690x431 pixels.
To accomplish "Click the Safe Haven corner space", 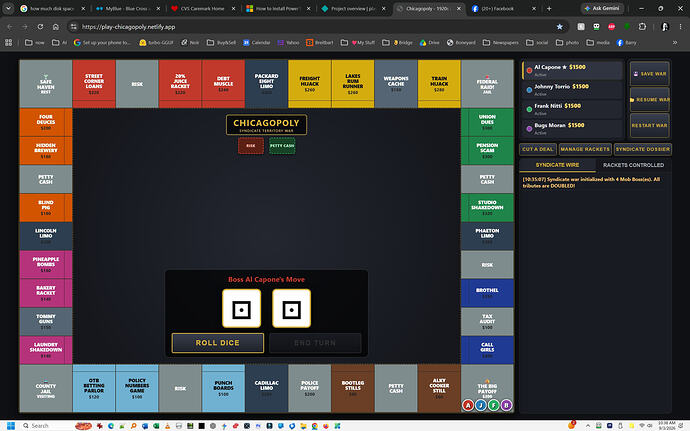I will 46,84.
